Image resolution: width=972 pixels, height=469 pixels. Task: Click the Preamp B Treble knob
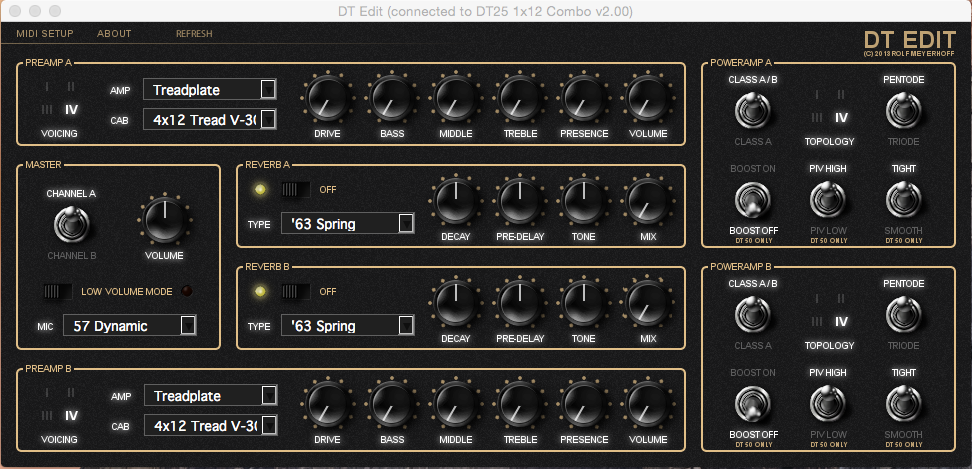coord(520,405)
